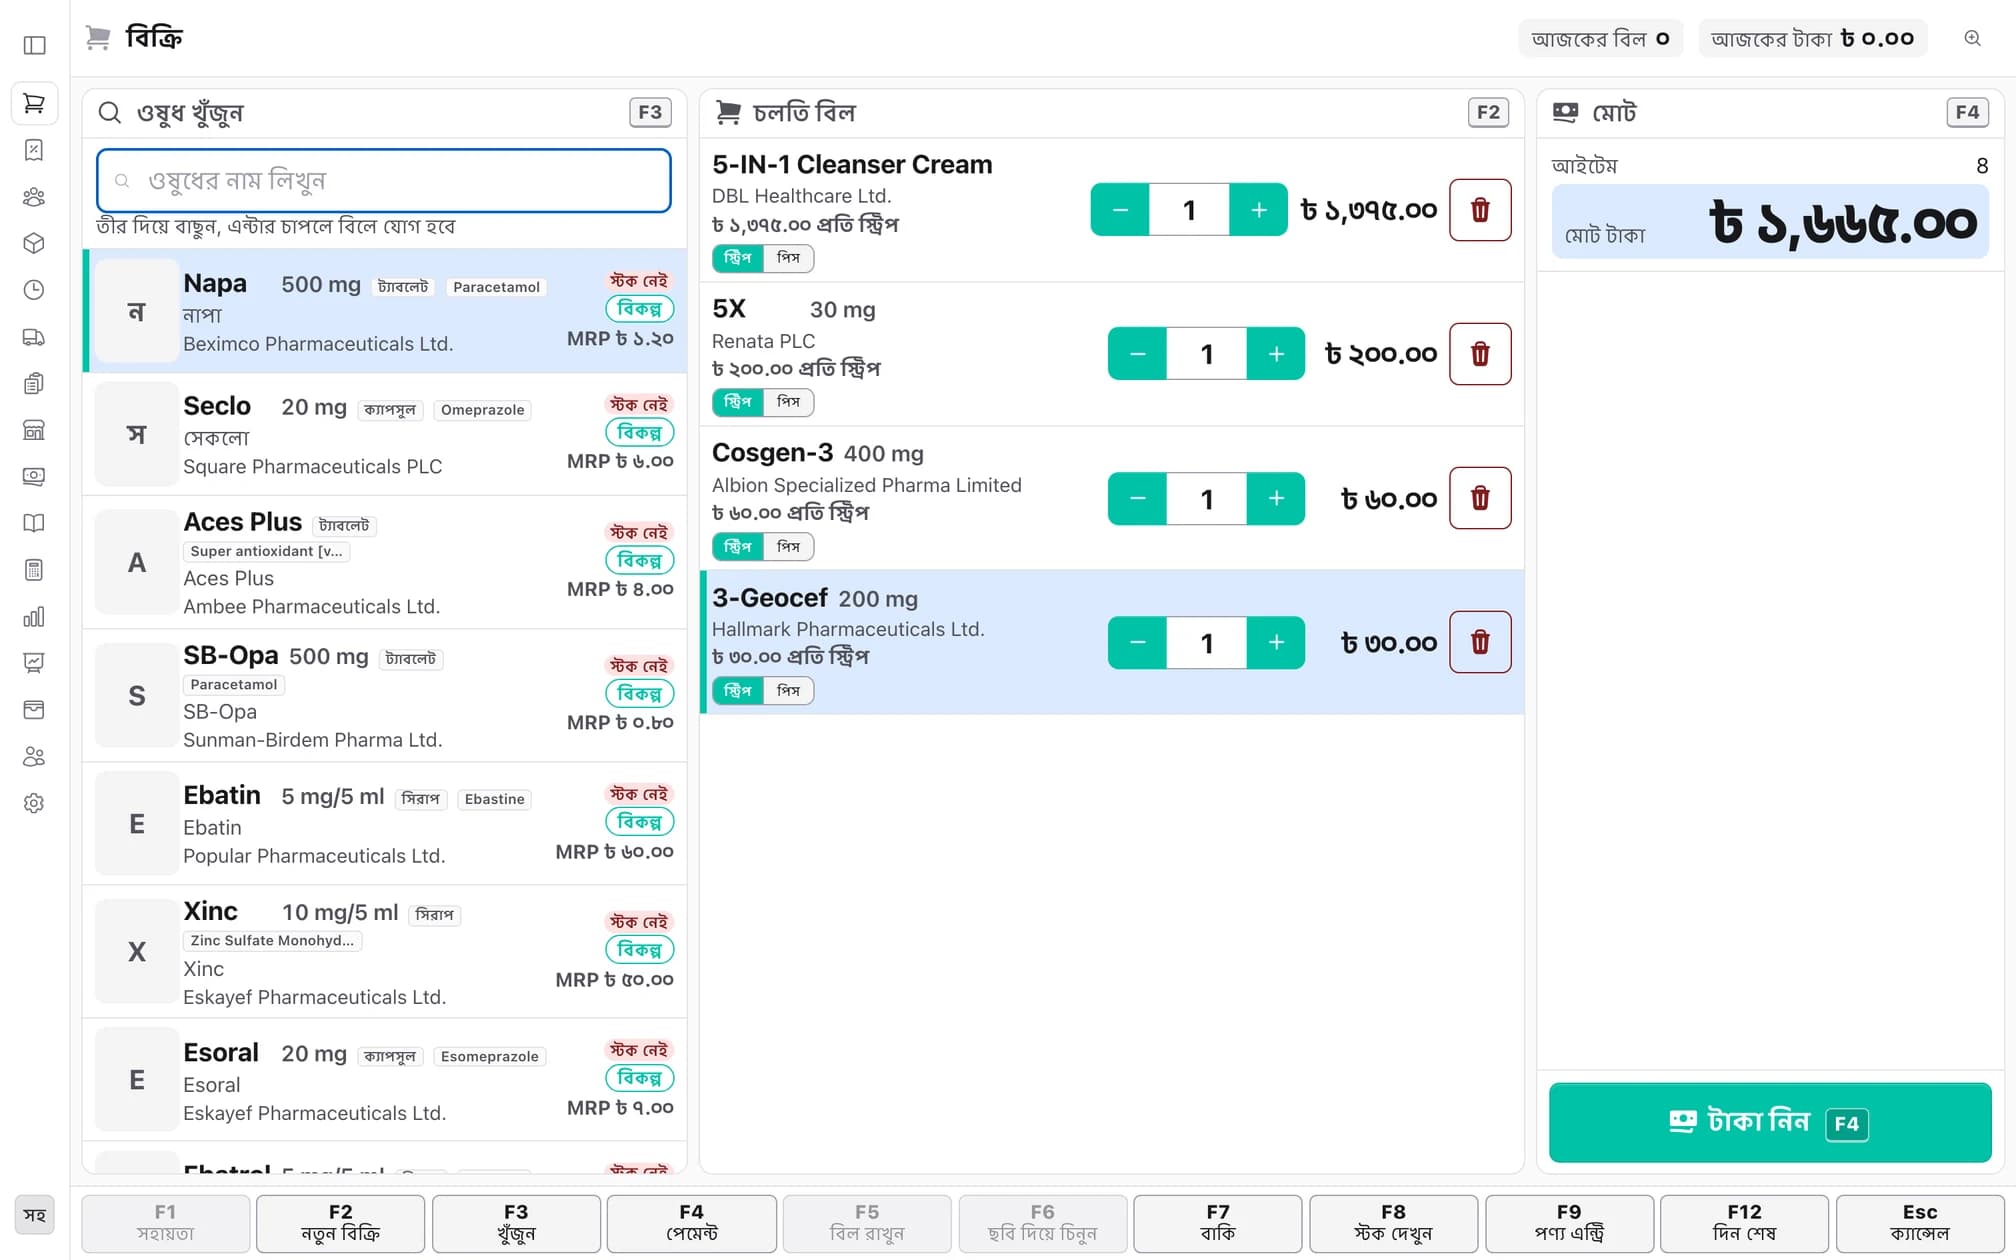Select the Xinc 10 mg/5 ml medicine row
Viewport: 2016px width, 1260px height.
tap(384, 952)
